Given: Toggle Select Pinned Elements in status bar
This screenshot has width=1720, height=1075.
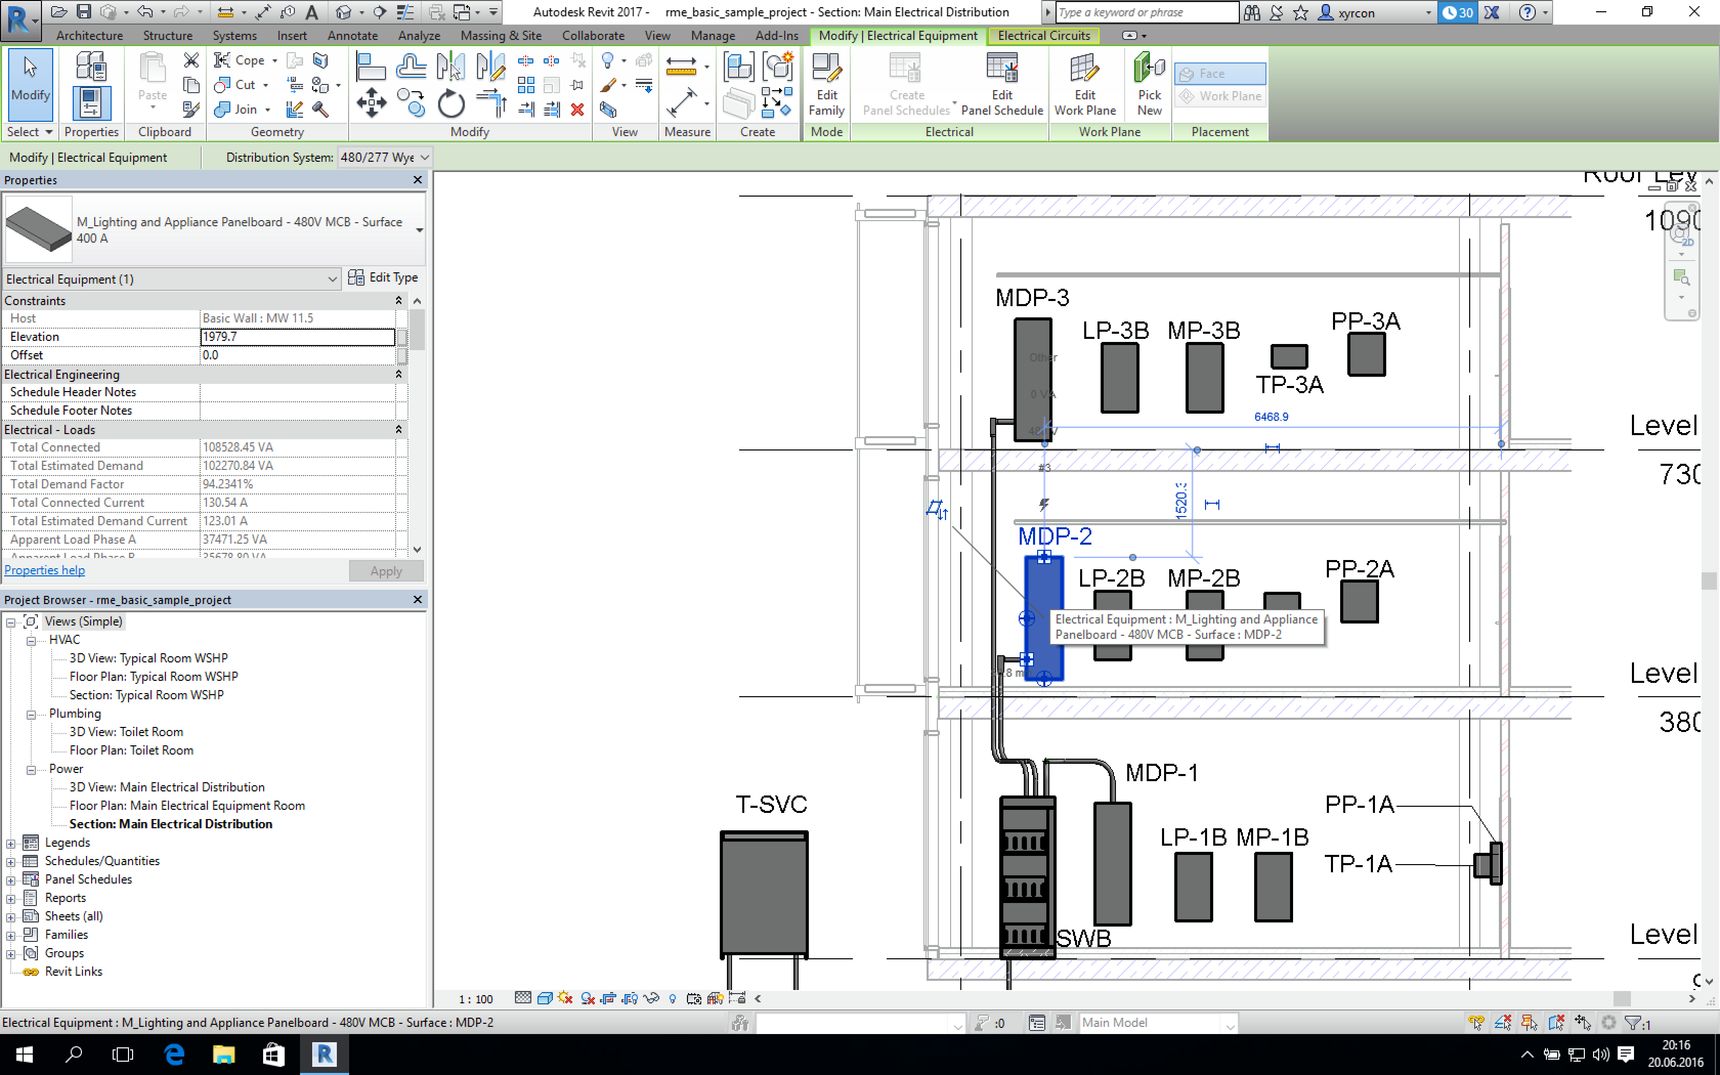Looking at the screenshot, I should (x=1529, y=1022).
